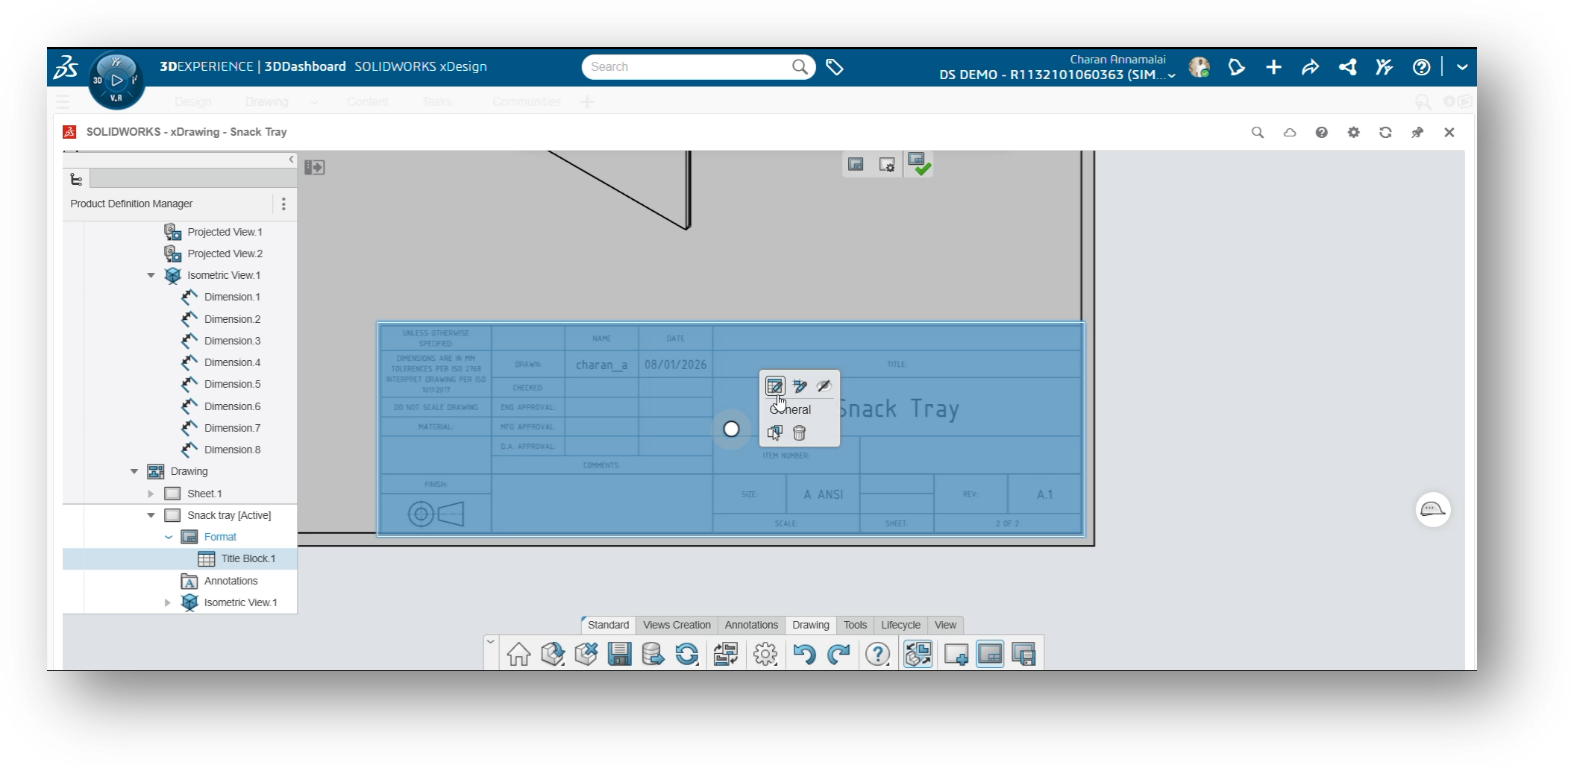This screenshot has width=1572, height=766.
Task: Open the 3DEXPERIENCE compass
Action: [x=116, y=80]
